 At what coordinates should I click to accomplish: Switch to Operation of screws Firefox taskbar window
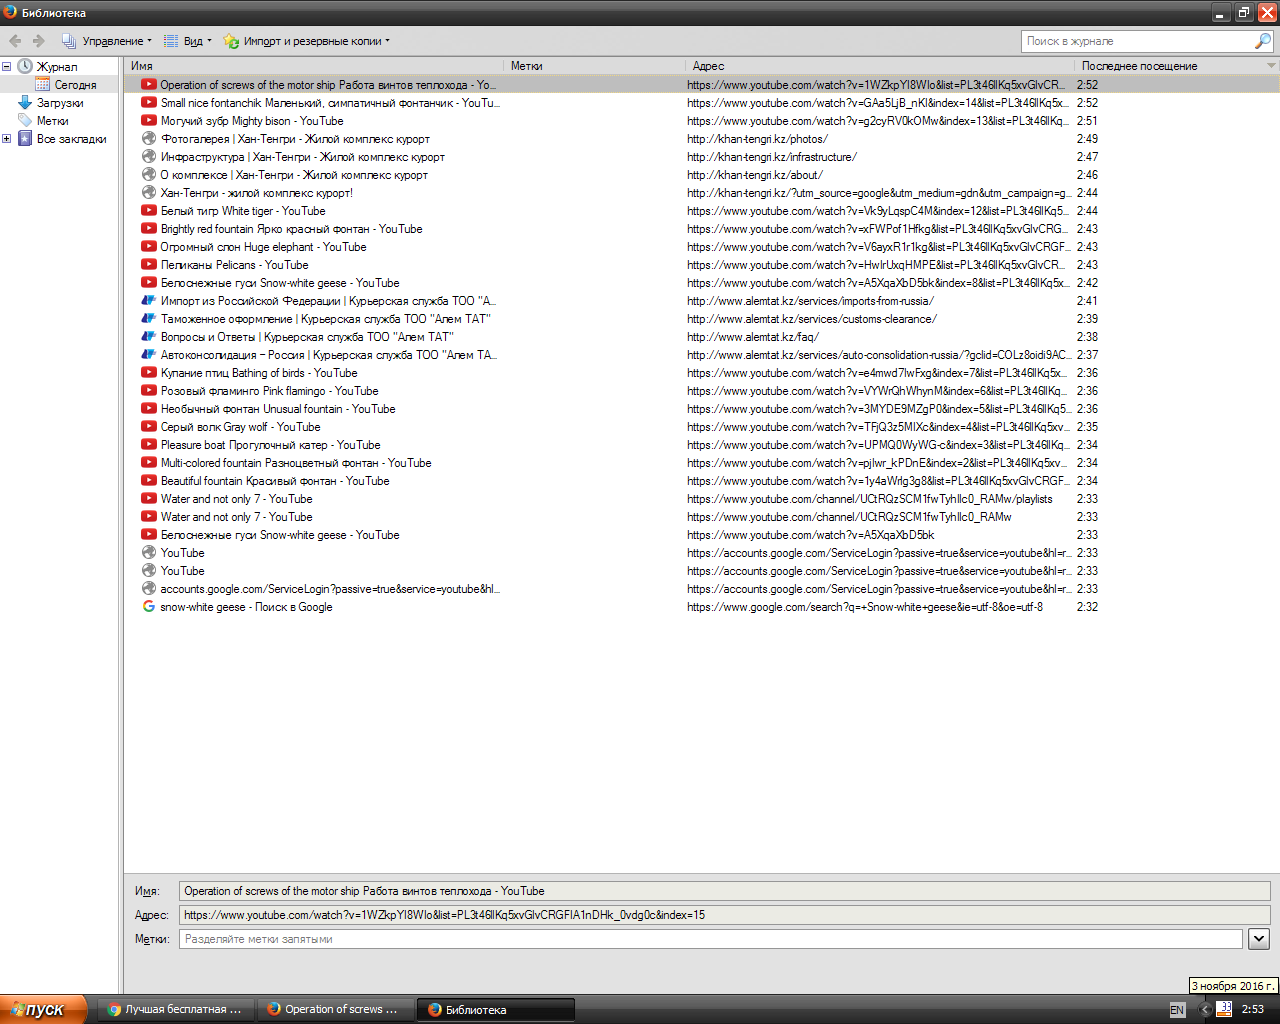336,1009
